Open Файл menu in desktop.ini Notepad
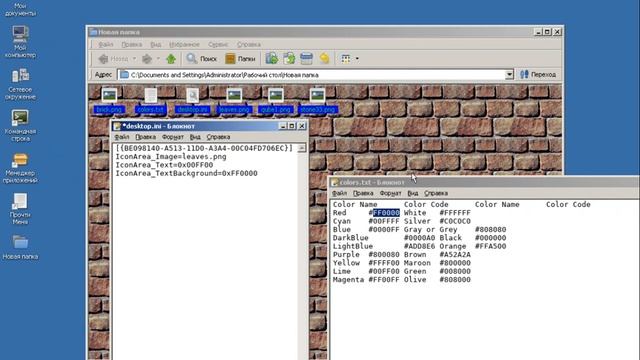Screen dimensions: 640x360 click(122, 137)
